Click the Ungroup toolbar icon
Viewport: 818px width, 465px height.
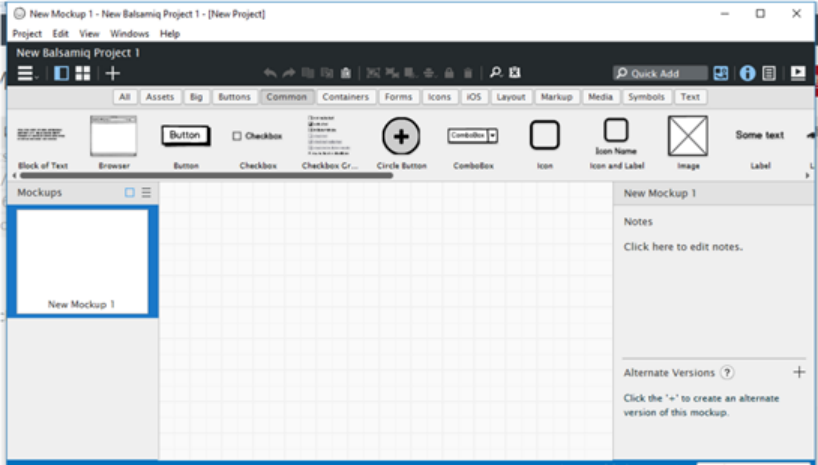(x=392, y=73)
